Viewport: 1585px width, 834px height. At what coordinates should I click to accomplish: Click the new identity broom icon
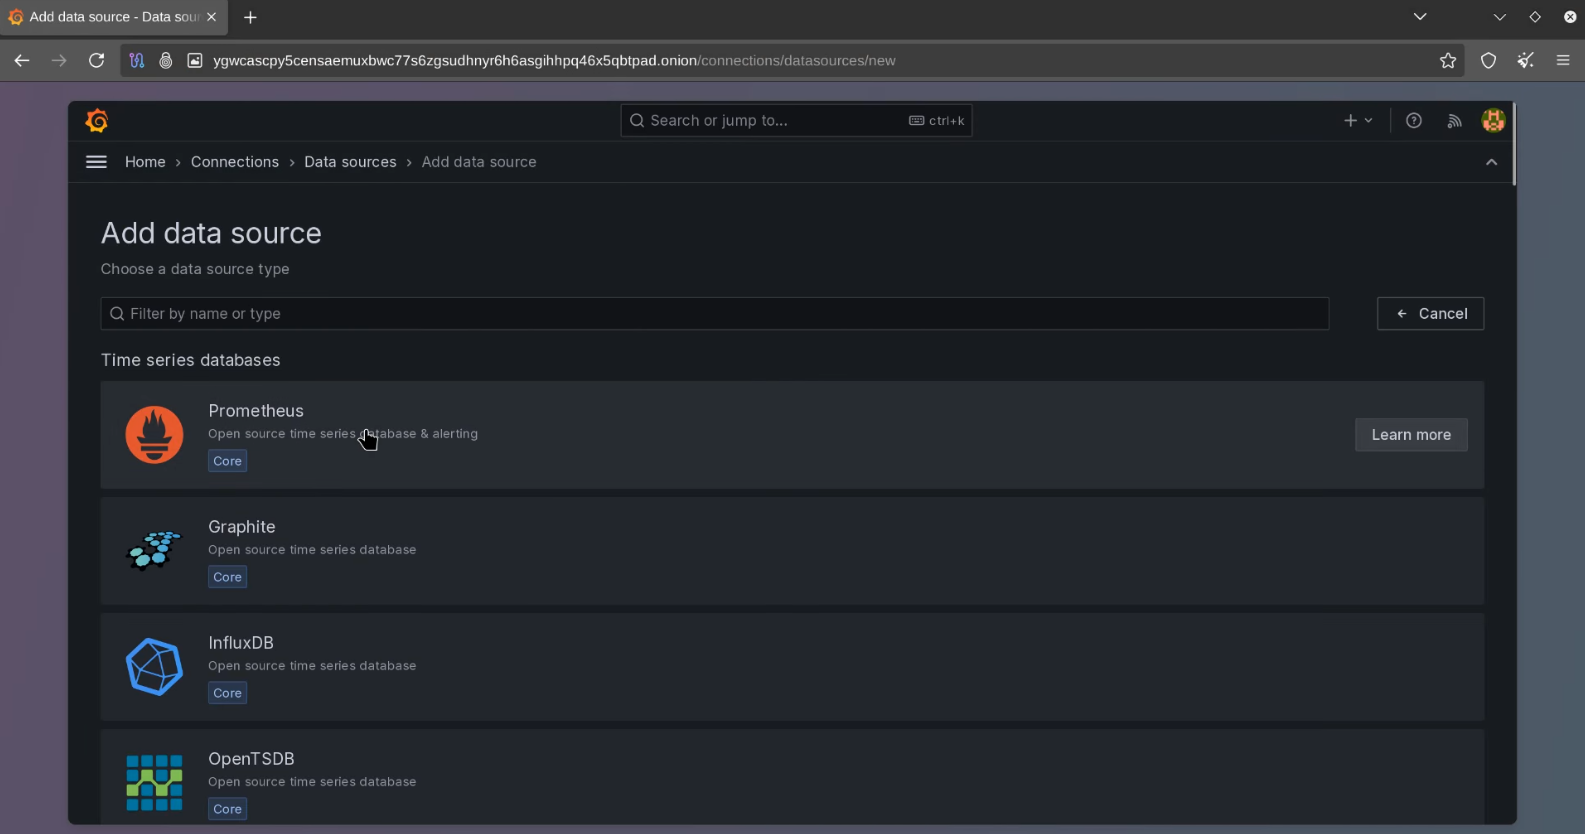tap(1525, 61)
